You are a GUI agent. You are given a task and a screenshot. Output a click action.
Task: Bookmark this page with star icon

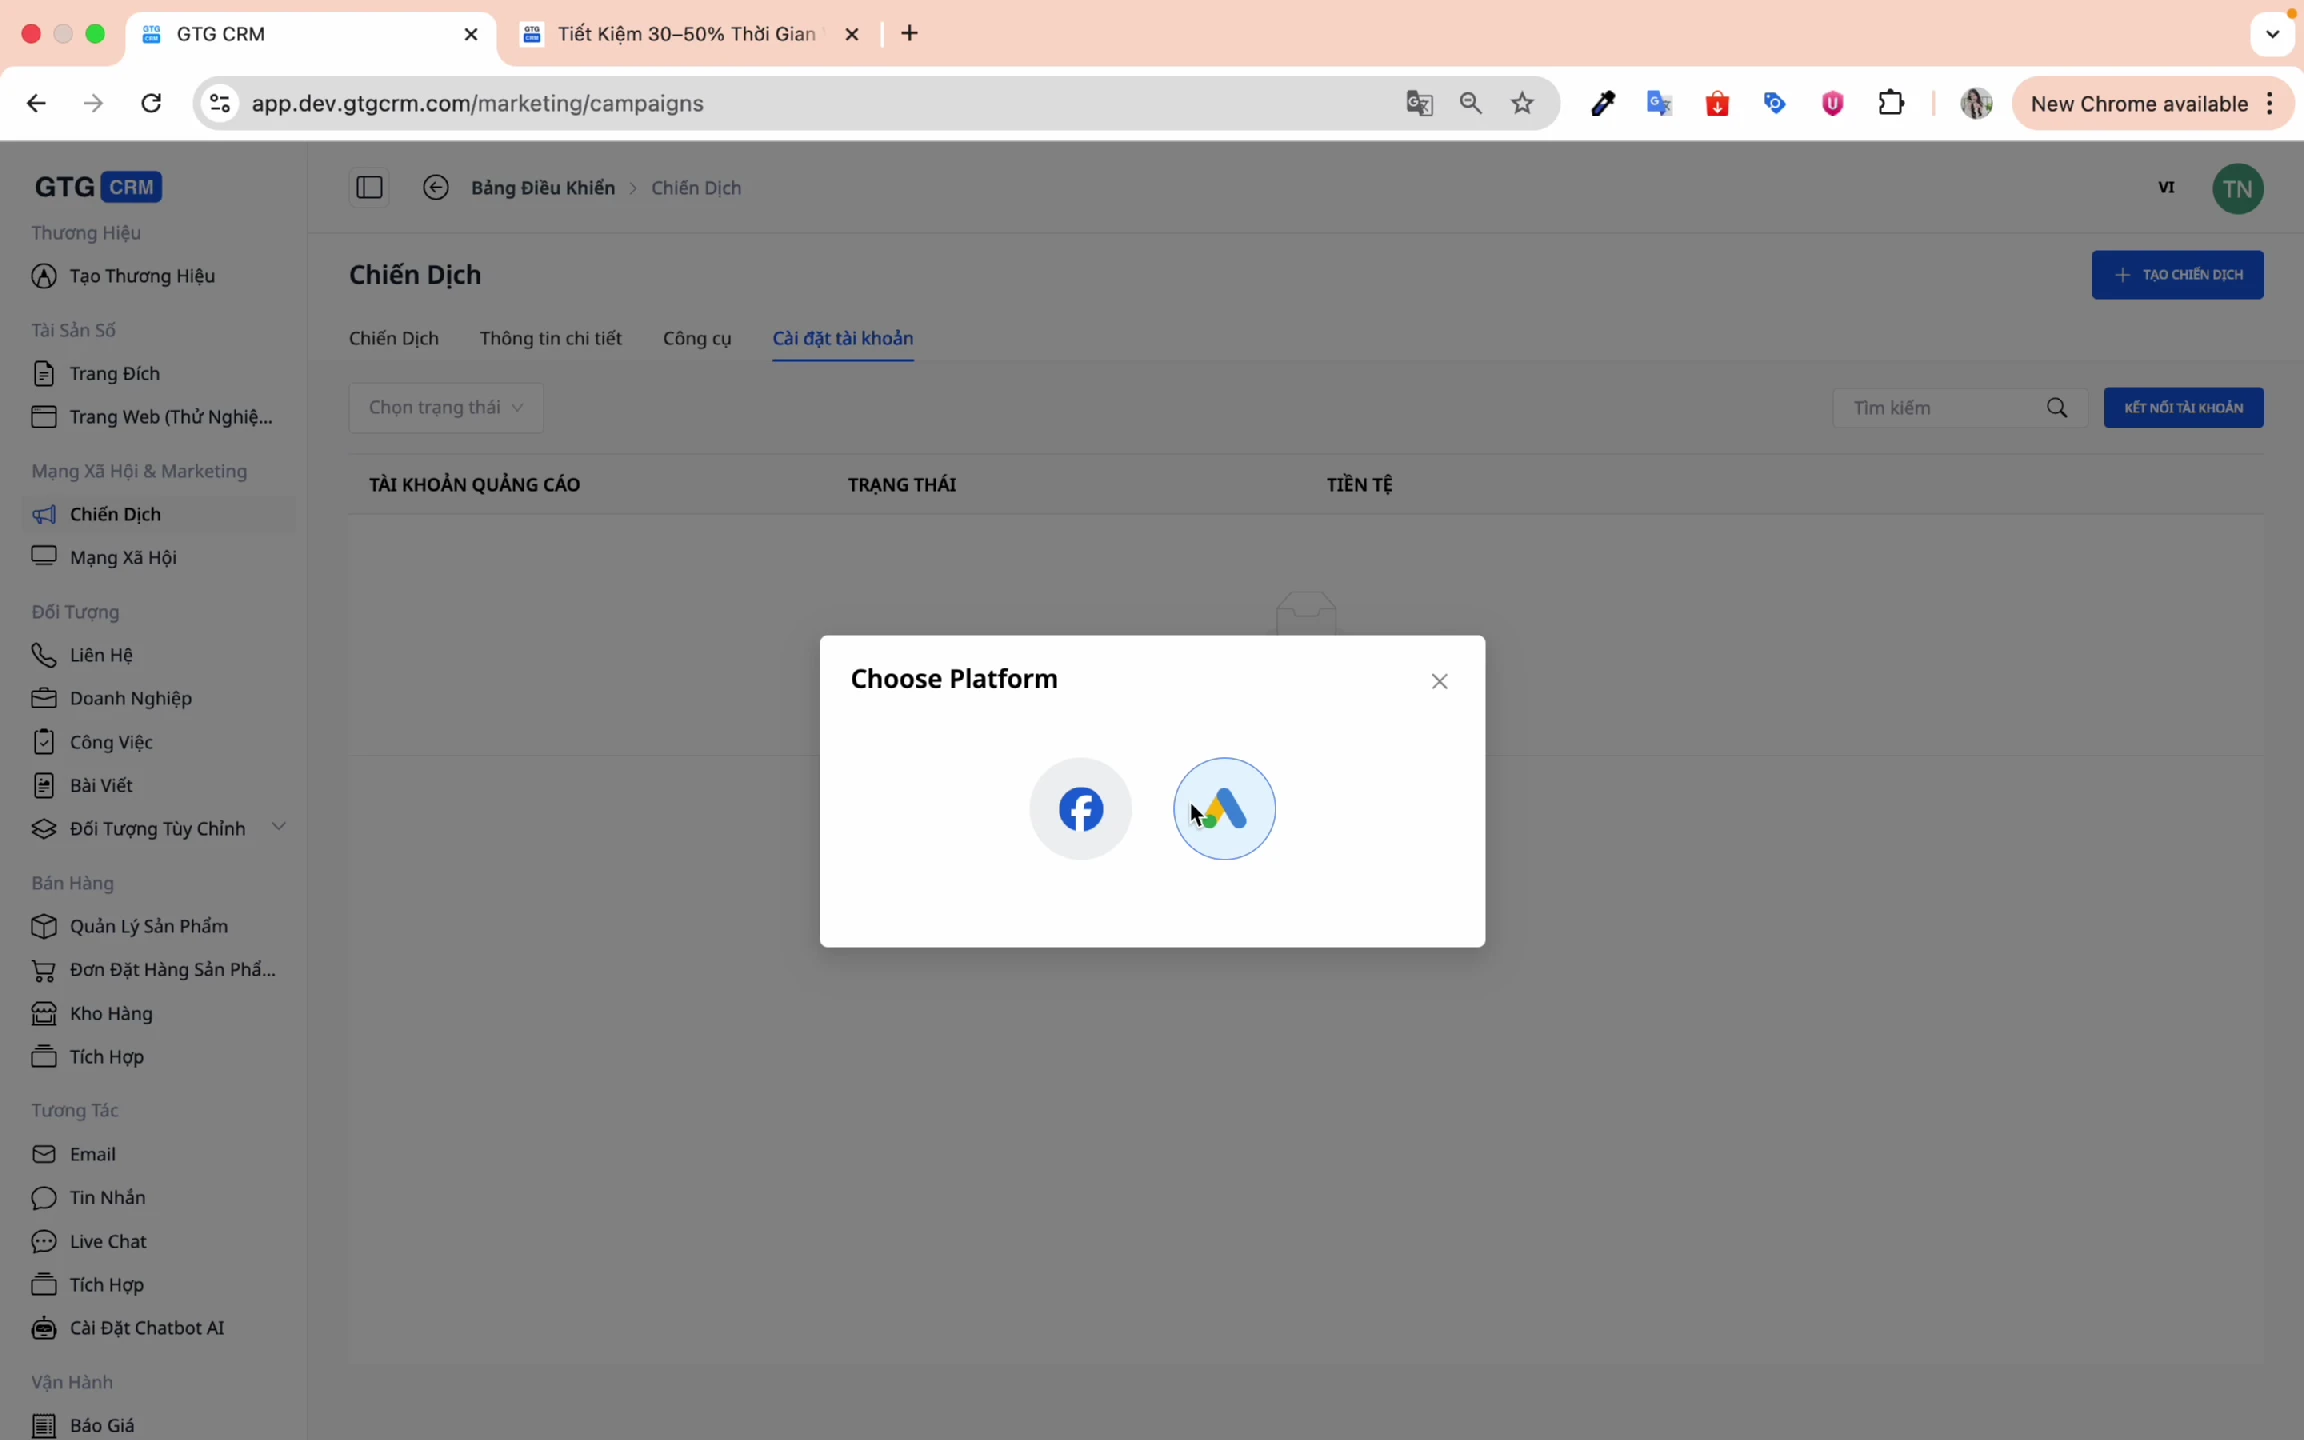tap(1522, 103)
